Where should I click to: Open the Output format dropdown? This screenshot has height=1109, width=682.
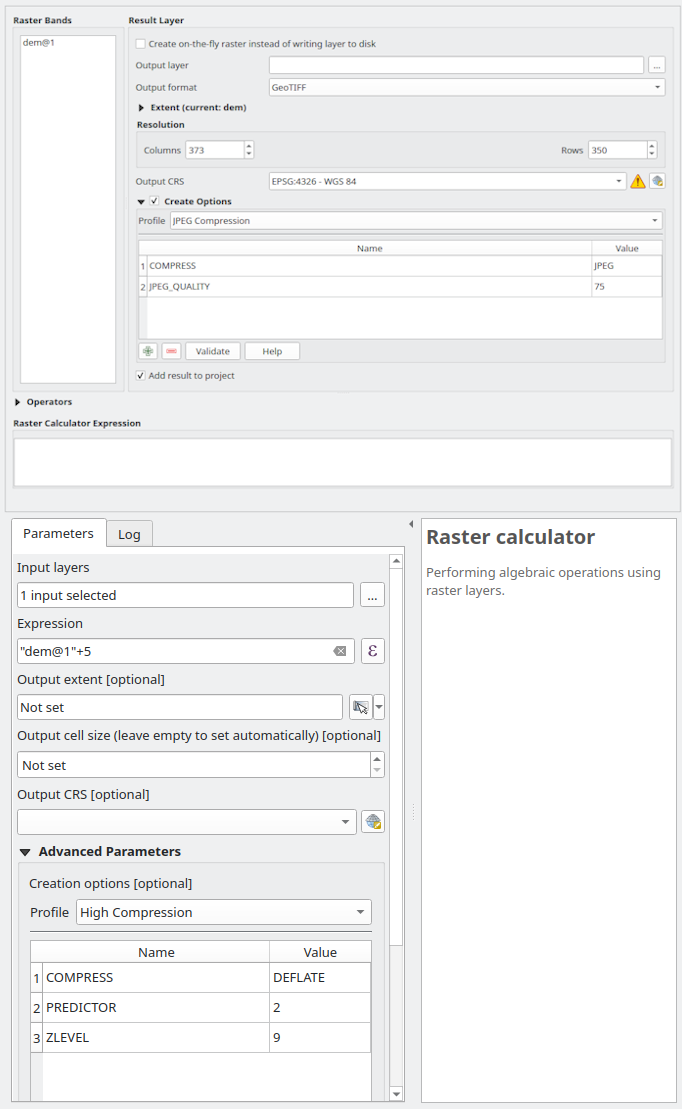[x=466, y=87]
